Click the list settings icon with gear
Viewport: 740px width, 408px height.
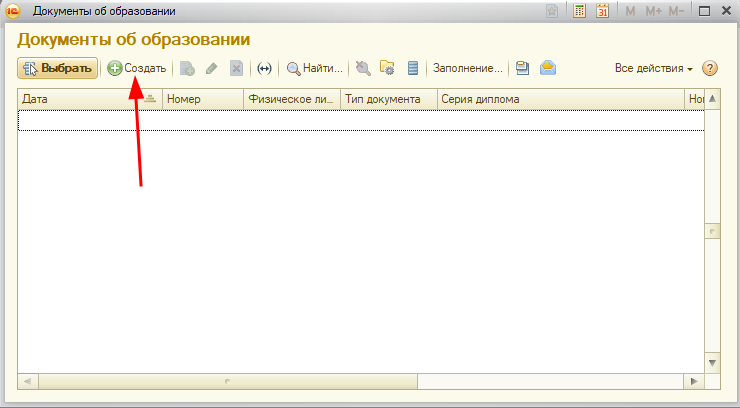387,68
